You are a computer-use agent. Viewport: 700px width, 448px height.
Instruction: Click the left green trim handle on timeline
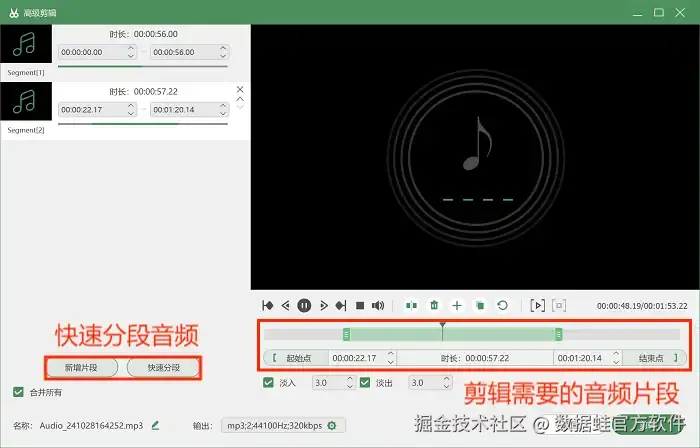[x=346, y=334]
